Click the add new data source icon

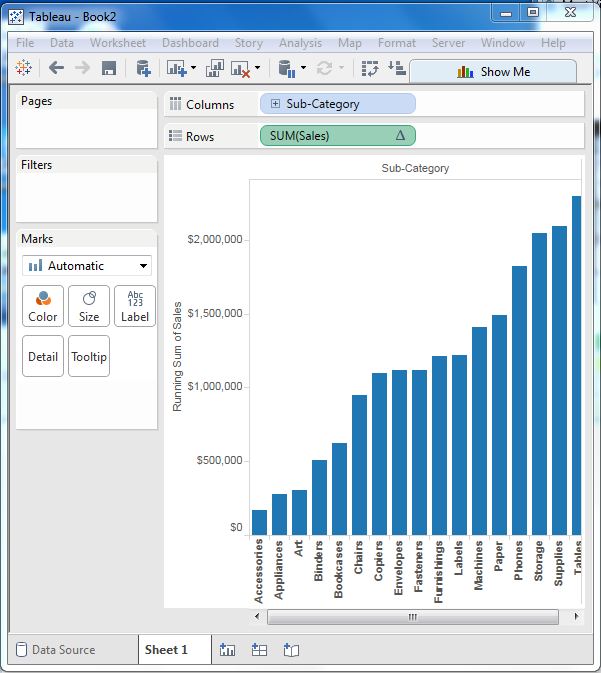143,68
